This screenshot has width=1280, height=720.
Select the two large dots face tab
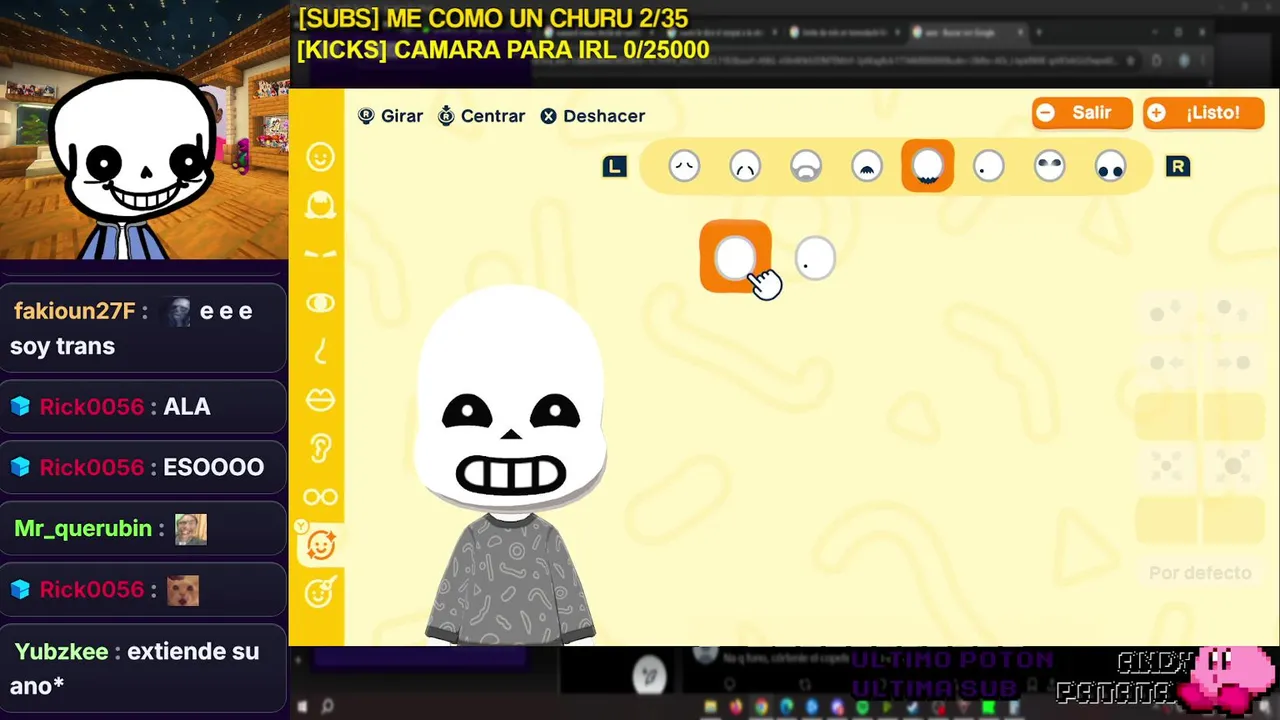click(x=1110, y=166)
